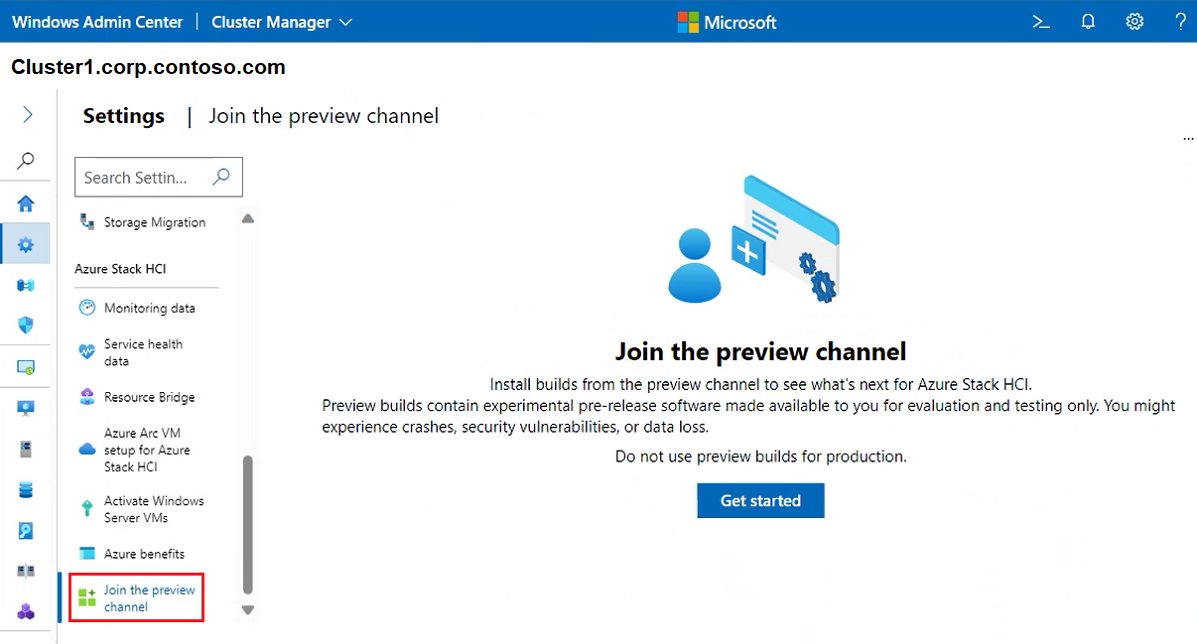The height and width of the screenshot is (644, 1197).
Task: Open the SDN gateway sidebar icon
Action: pyautogui.click(x=26, y=571)
